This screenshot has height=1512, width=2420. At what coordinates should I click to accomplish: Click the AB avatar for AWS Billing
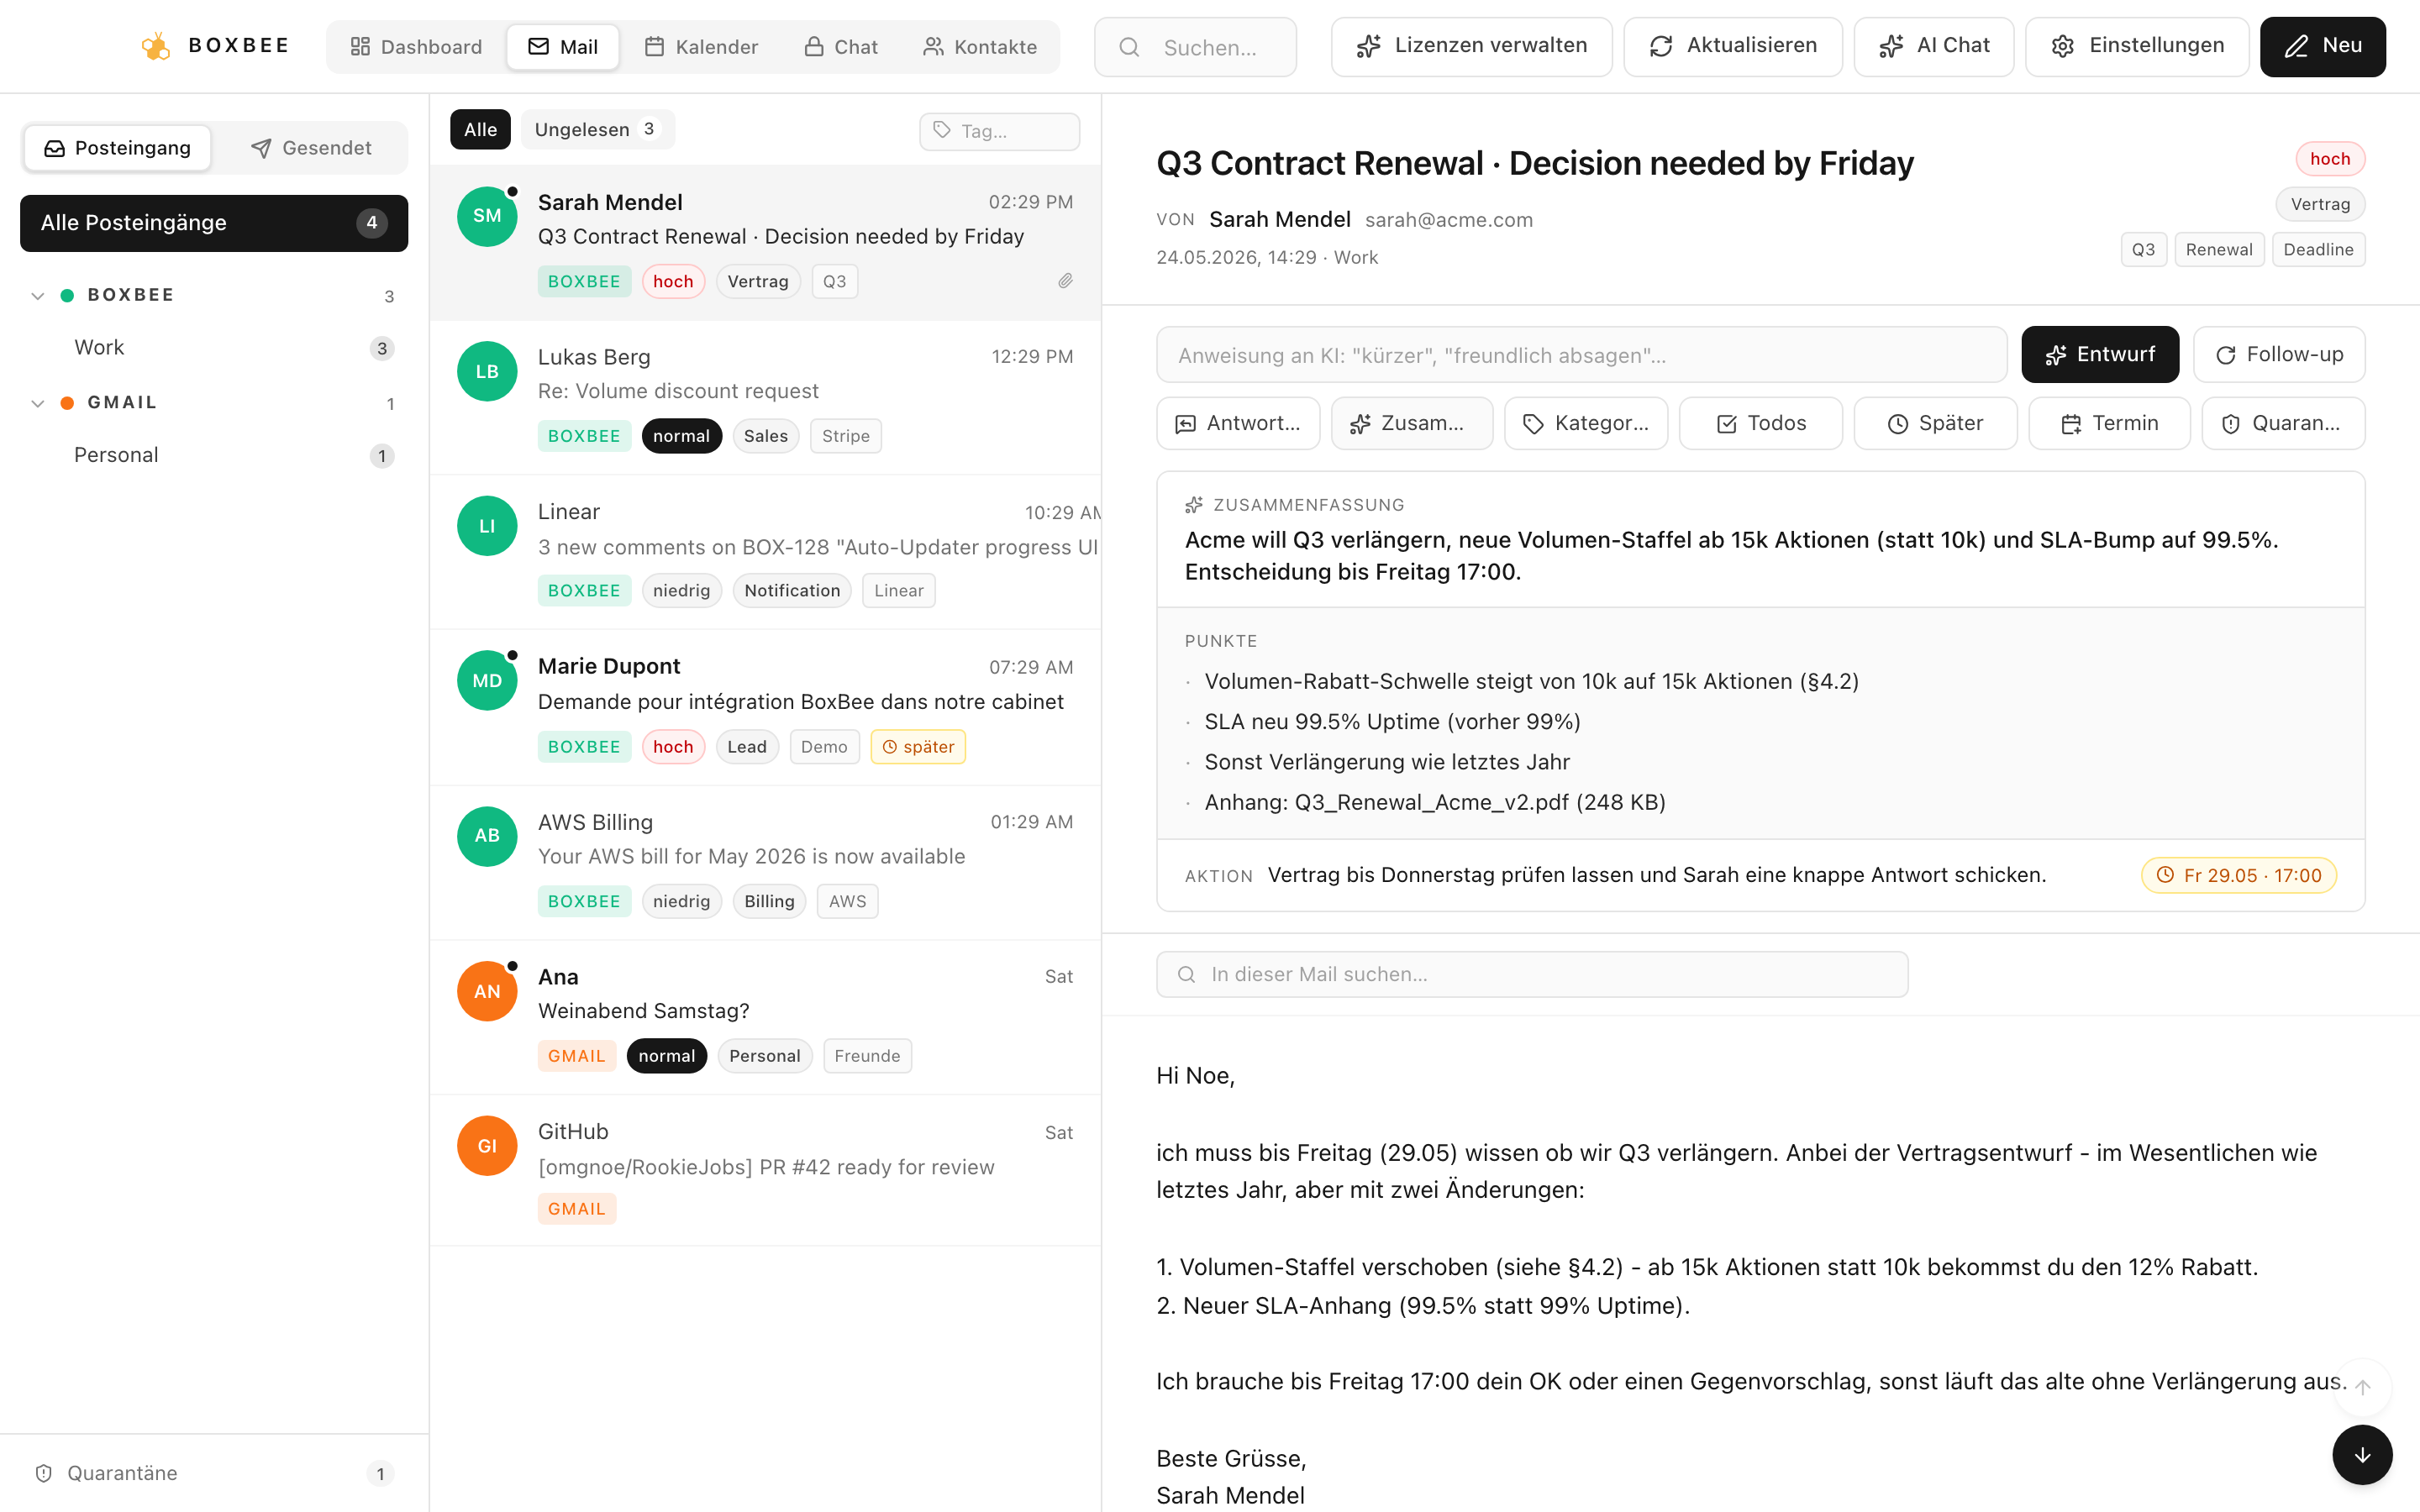[487, 836]
